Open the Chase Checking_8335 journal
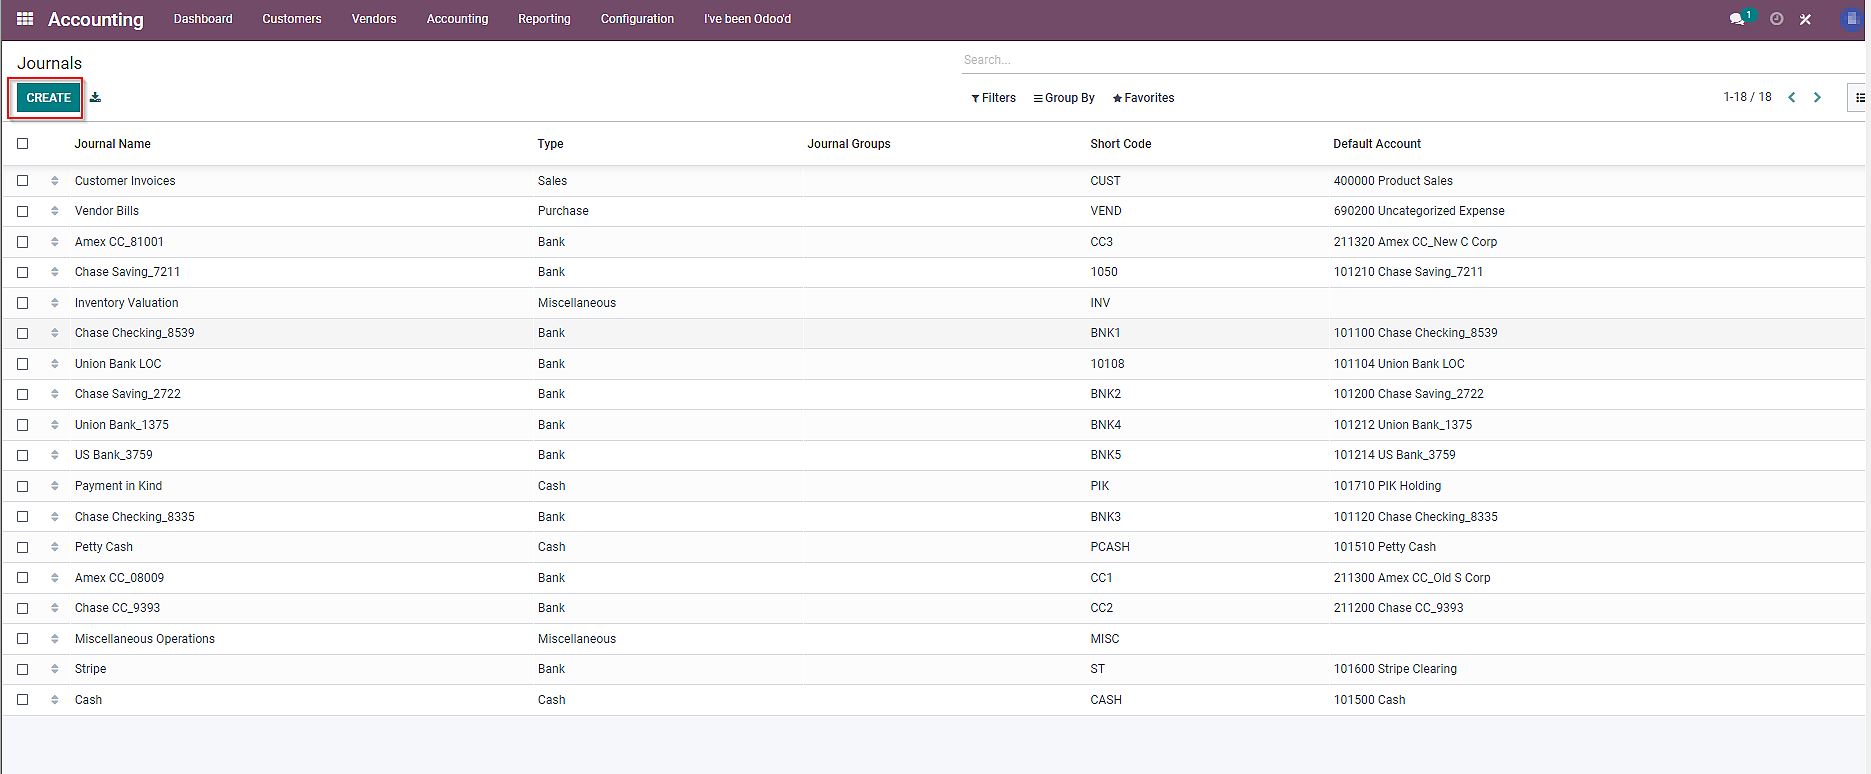This screenshot has height=774, width=1871. 135,517
